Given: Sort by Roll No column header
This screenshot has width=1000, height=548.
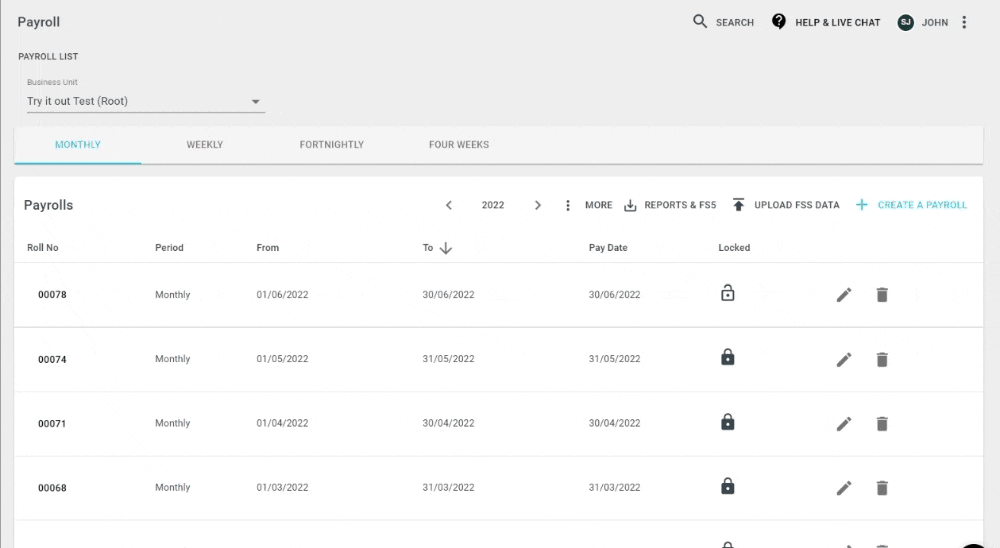Looking at the screenshot, I should (x=43, y=248).
